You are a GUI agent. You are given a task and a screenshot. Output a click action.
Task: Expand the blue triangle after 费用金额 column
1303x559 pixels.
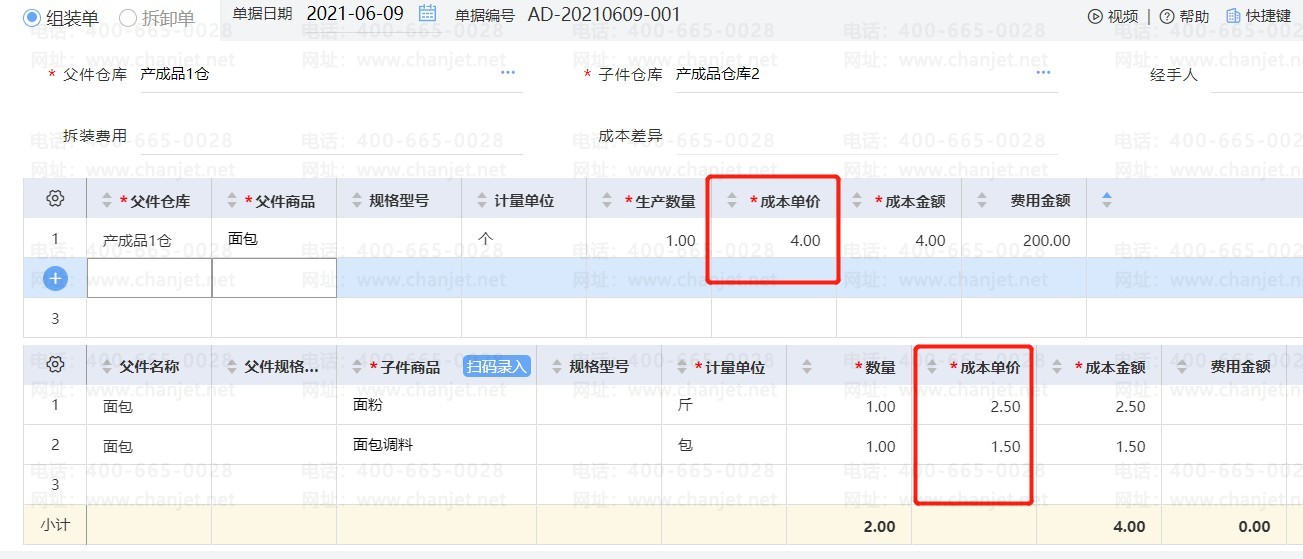point(1106,200)
